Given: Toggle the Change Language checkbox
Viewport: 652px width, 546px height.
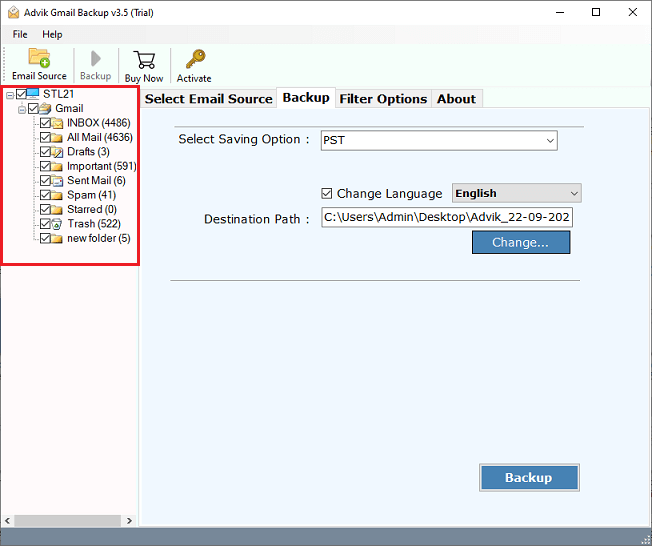Looking at the screenshot, I should 327,193.
